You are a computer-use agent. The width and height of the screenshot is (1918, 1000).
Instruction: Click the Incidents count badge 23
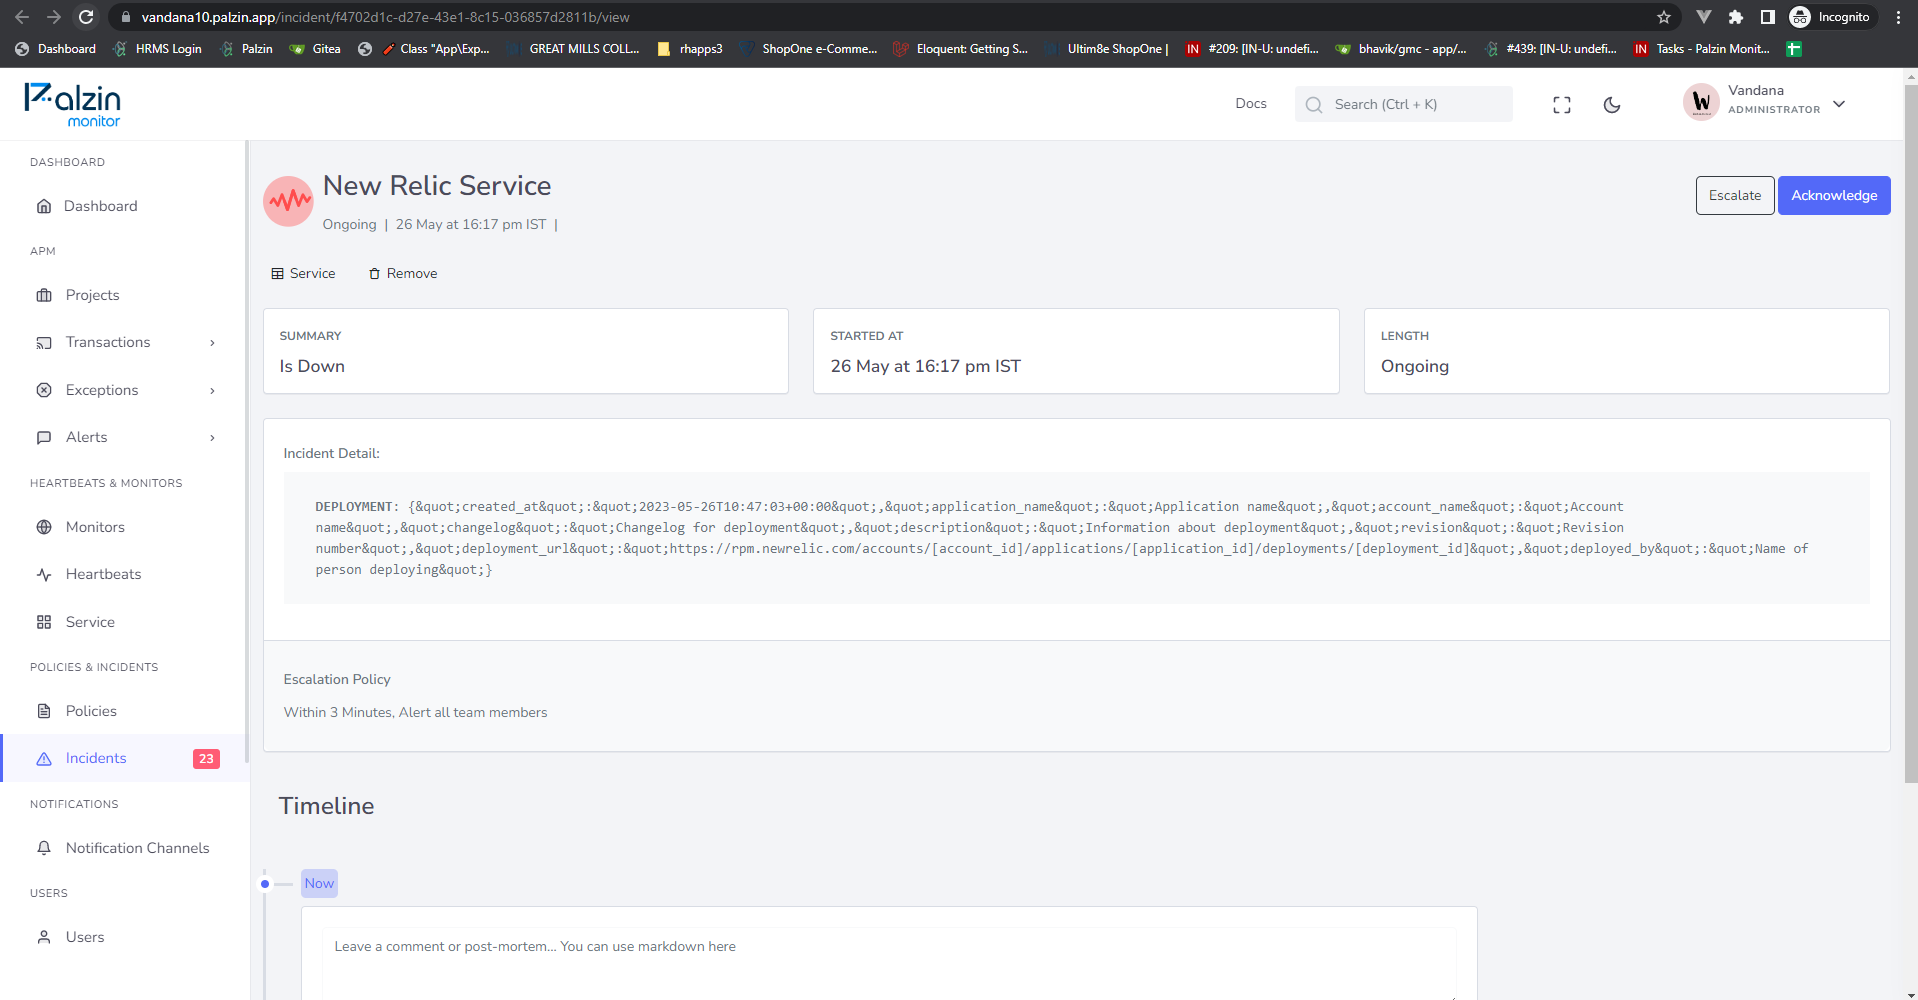coord(206,759)
